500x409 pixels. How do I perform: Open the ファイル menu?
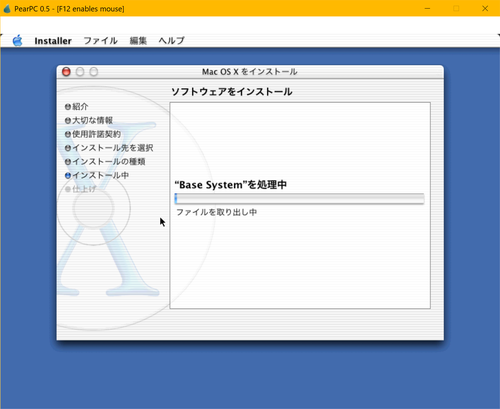coord(100,41)
